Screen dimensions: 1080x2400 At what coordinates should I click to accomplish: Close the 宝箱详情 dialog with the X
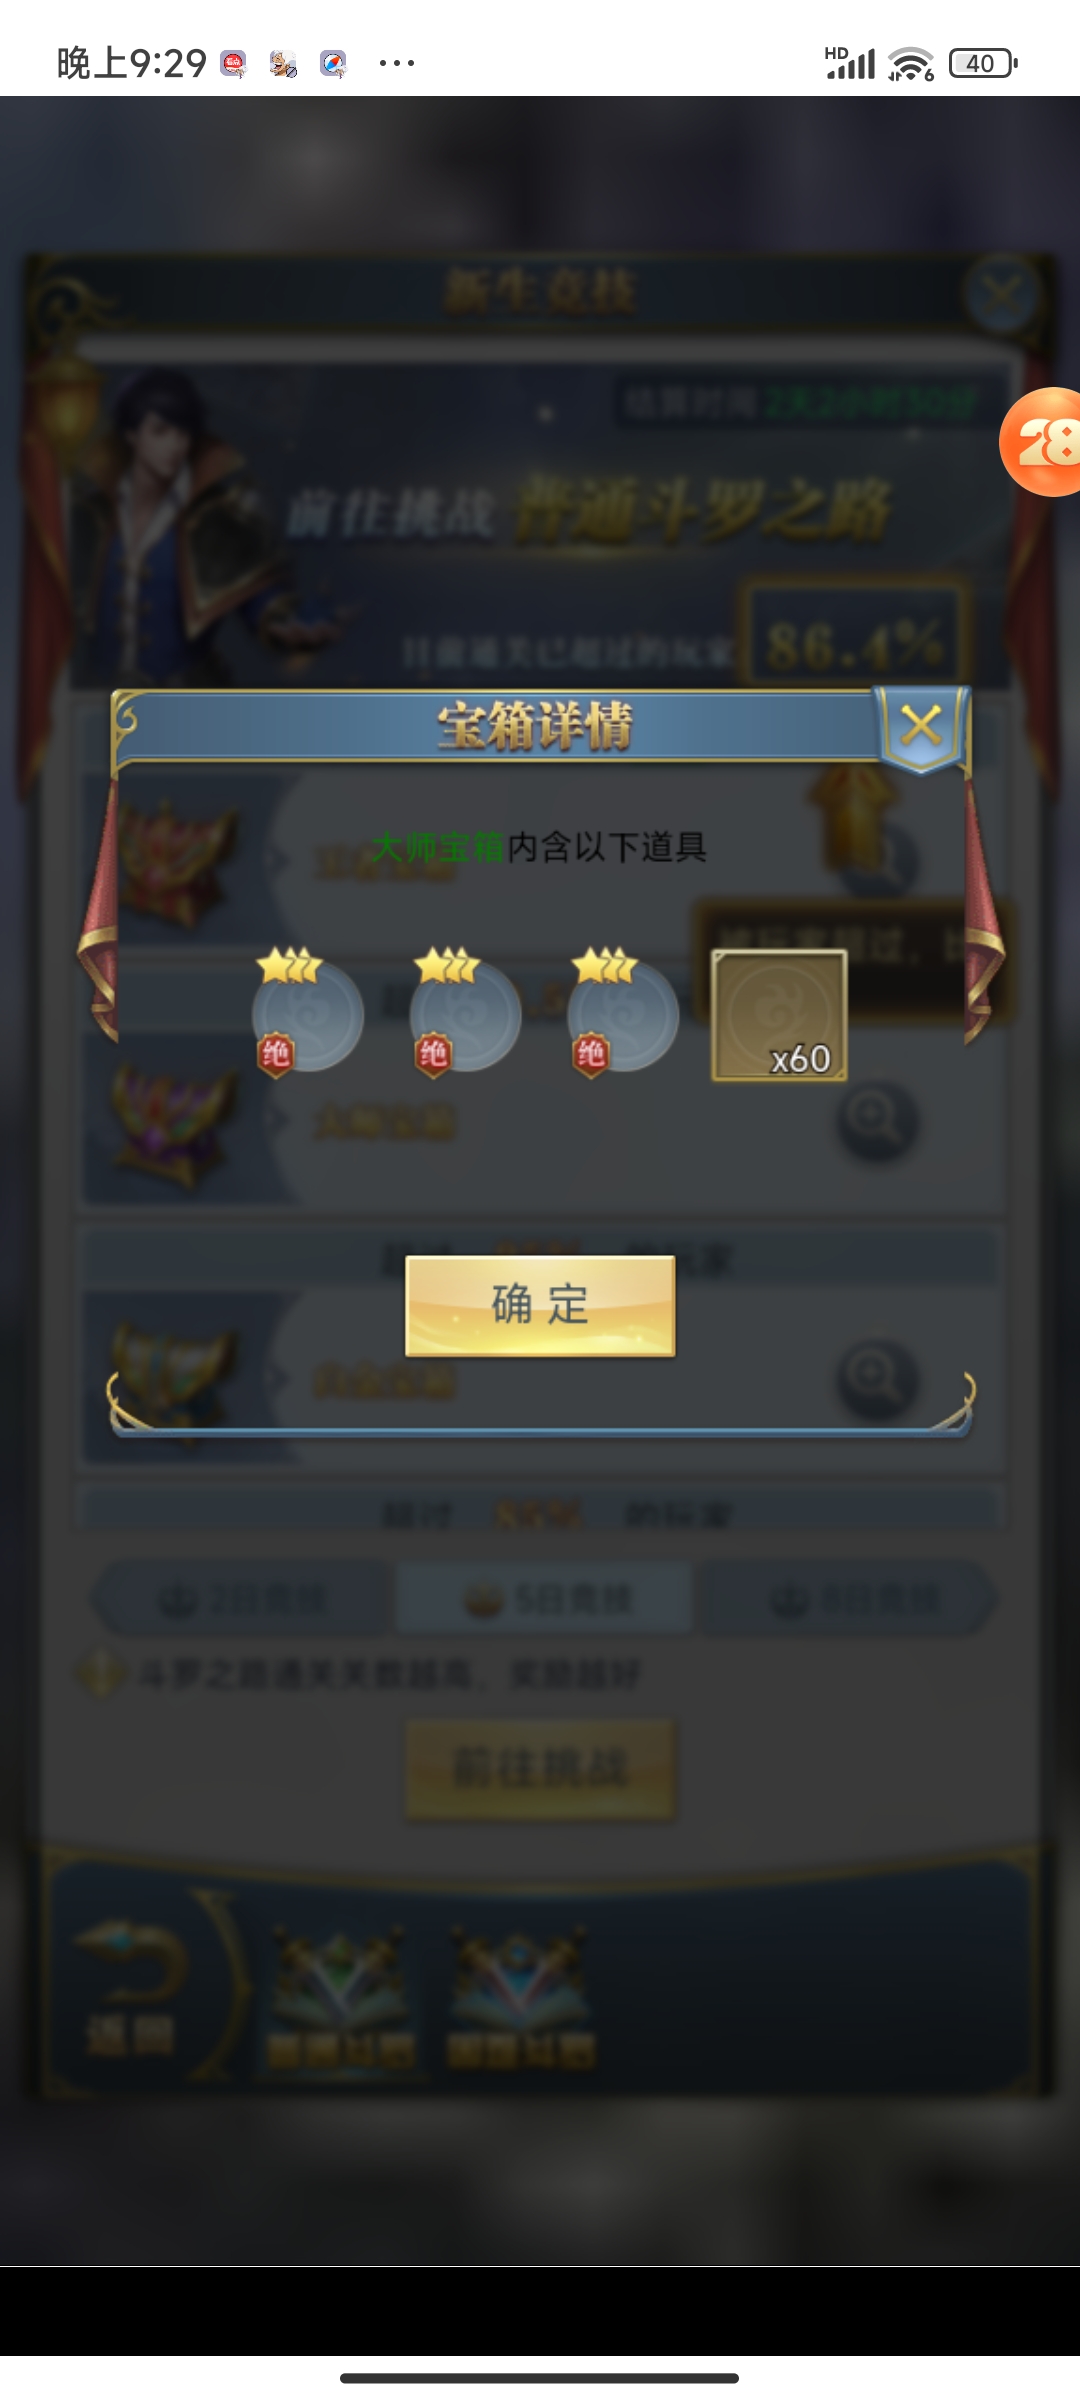coord(921,726)
